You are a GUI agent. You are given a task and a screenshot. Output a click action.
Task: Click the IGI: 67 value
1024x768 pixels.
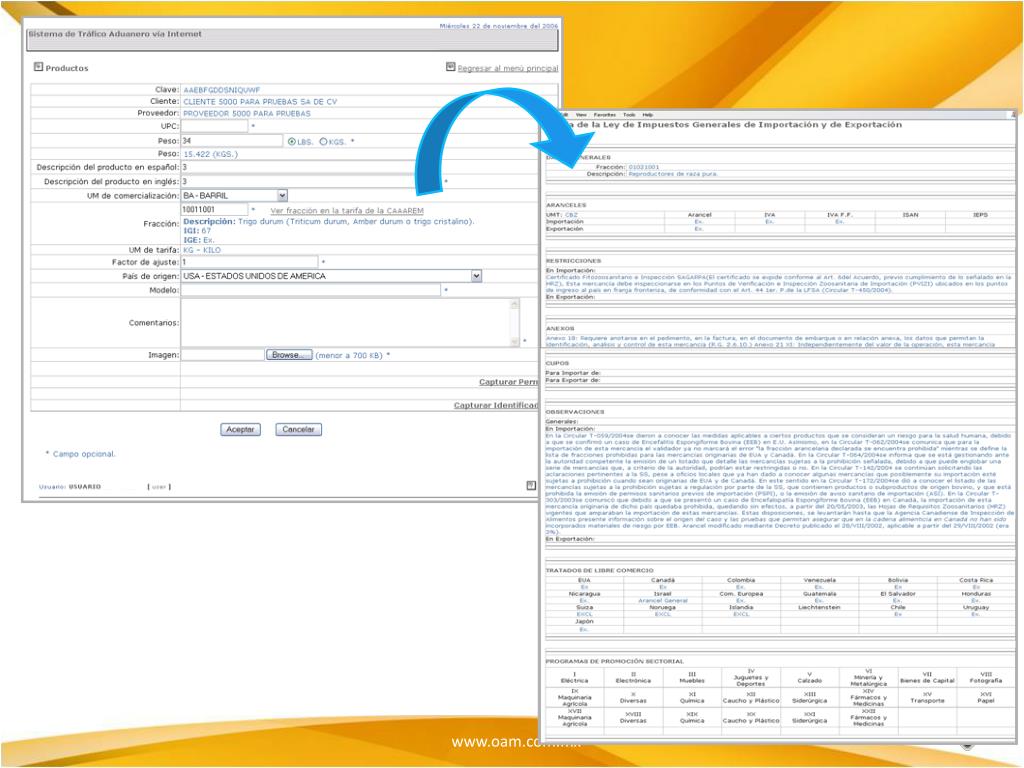197,231
